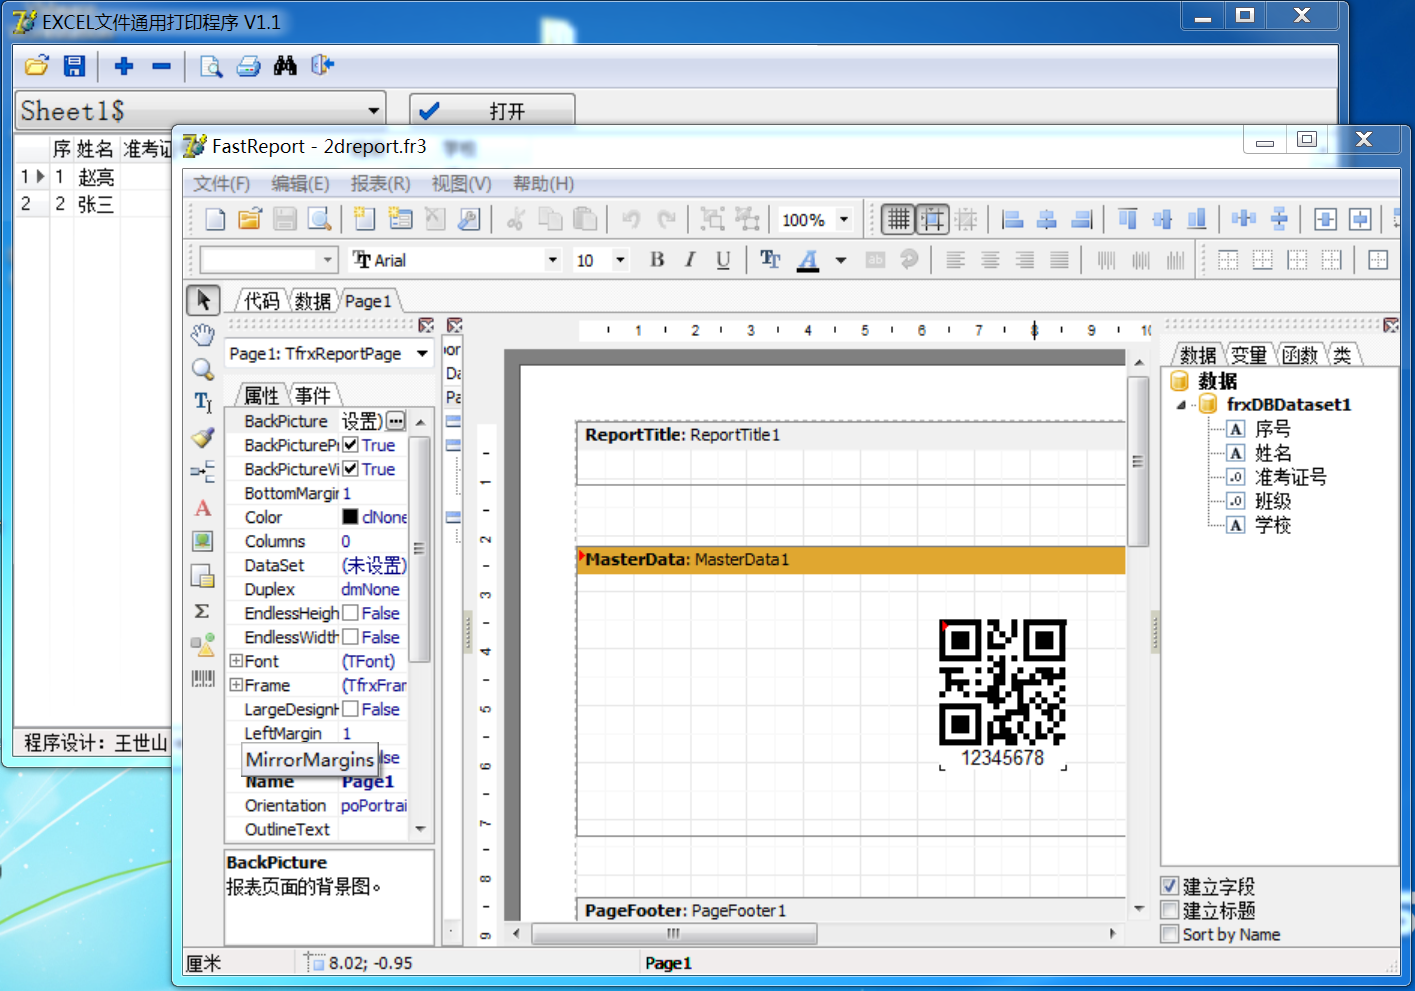Expand the Frame property node
This screenshot has height=991, width=1415.
point(236,685)
